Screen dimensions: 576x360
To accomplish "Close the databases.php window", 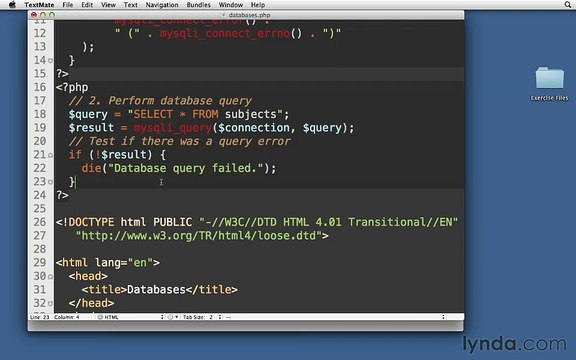I will click(34, 15).
